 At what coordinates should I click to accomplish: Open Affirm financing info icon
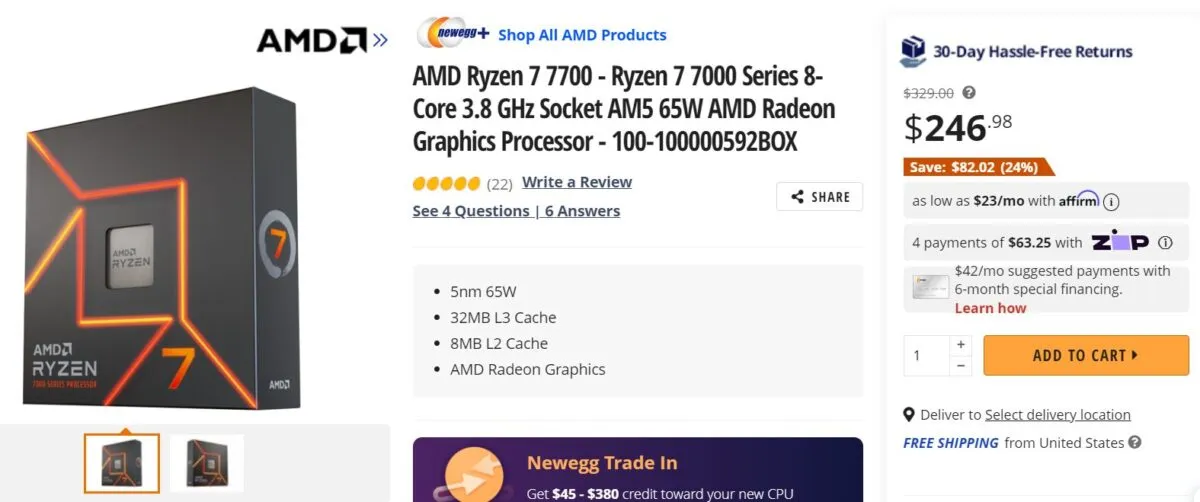pyautogui.click(x=1111, y=201)
